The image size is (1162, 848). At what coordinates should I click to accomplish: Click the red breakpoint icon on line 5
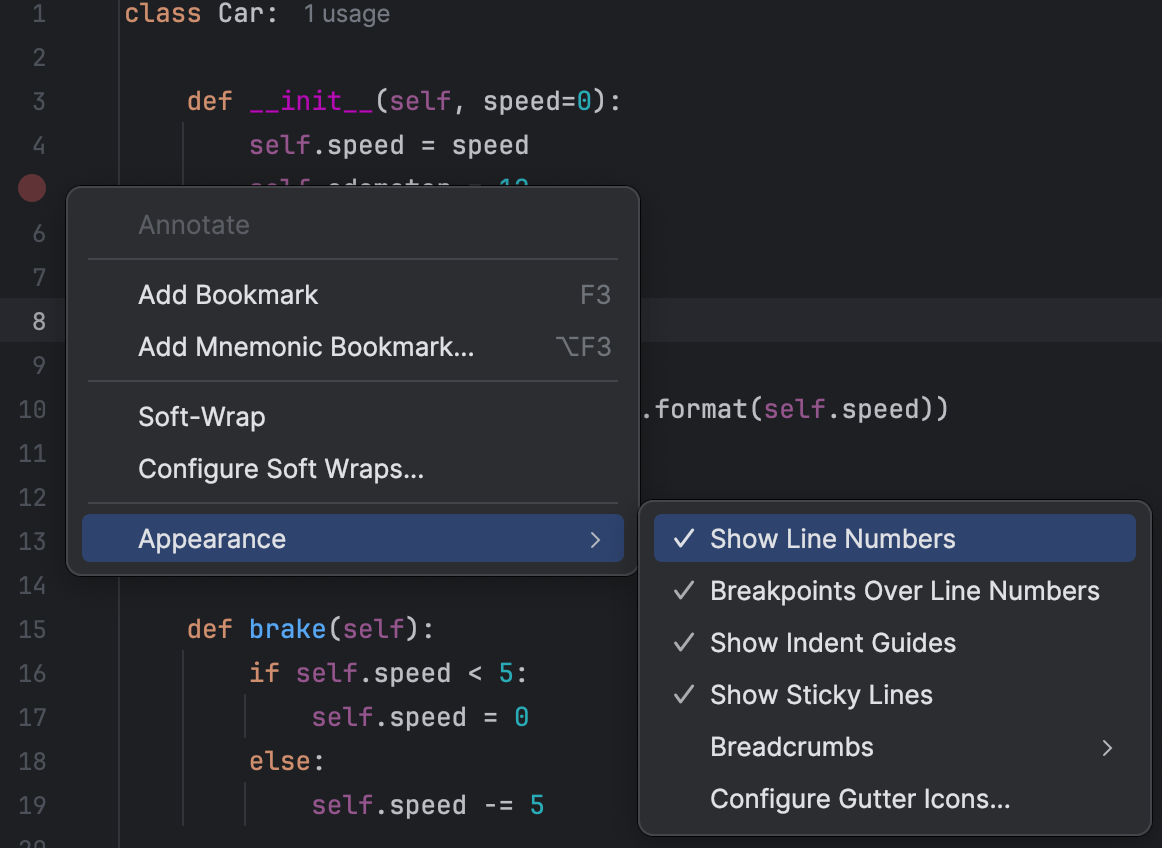pyautogui.click(x=31, y=188)
